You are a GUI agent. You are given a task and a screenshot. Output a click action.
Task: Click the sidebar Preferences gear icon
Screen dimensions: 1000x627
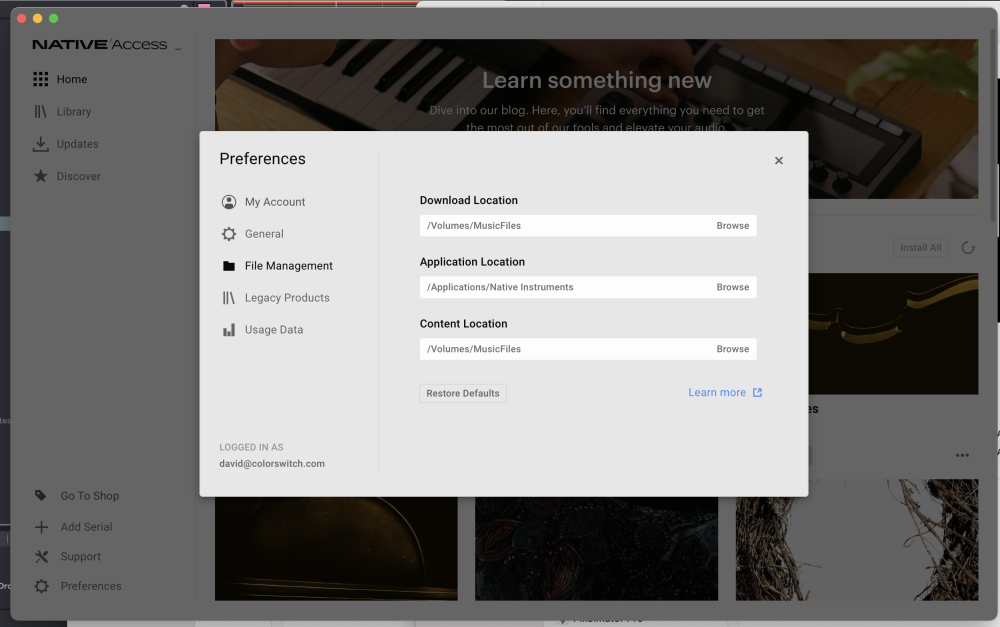pos(41,586)
